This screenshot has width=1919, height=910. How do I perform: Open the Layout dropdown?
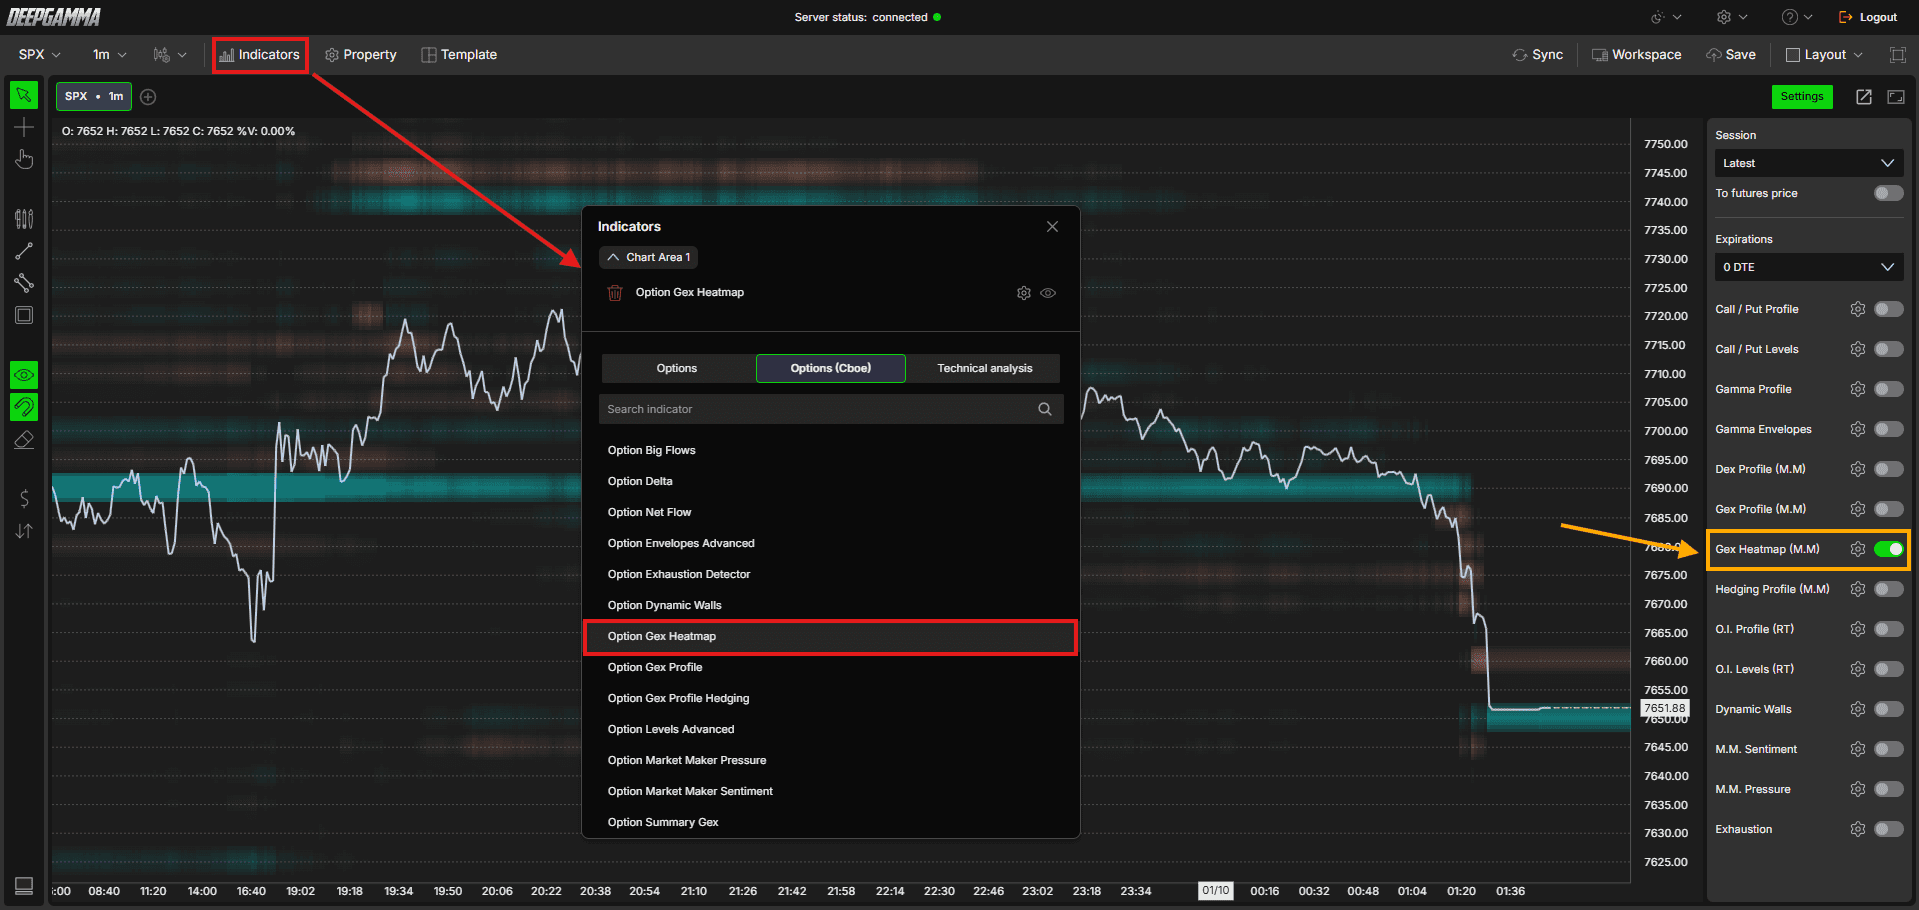click(1825, 55)
